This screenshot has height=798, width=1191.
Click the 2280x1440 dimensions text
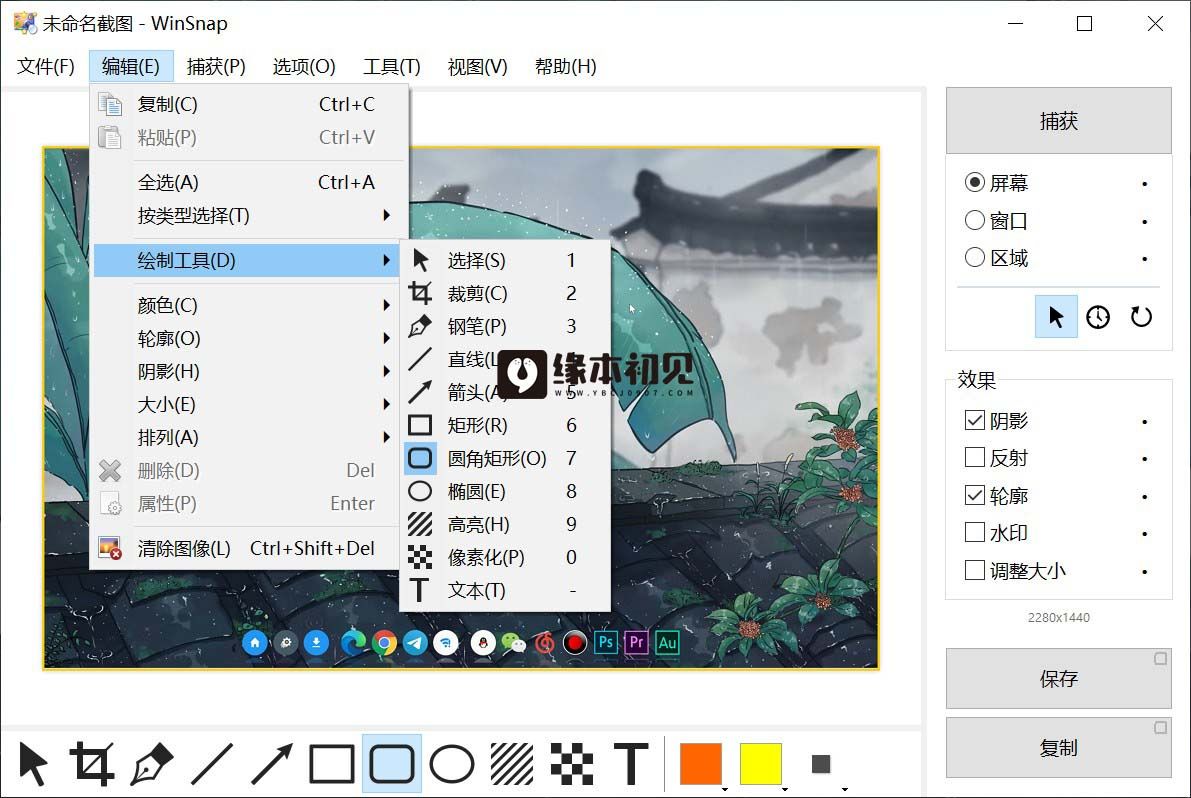click(1058, 617)
